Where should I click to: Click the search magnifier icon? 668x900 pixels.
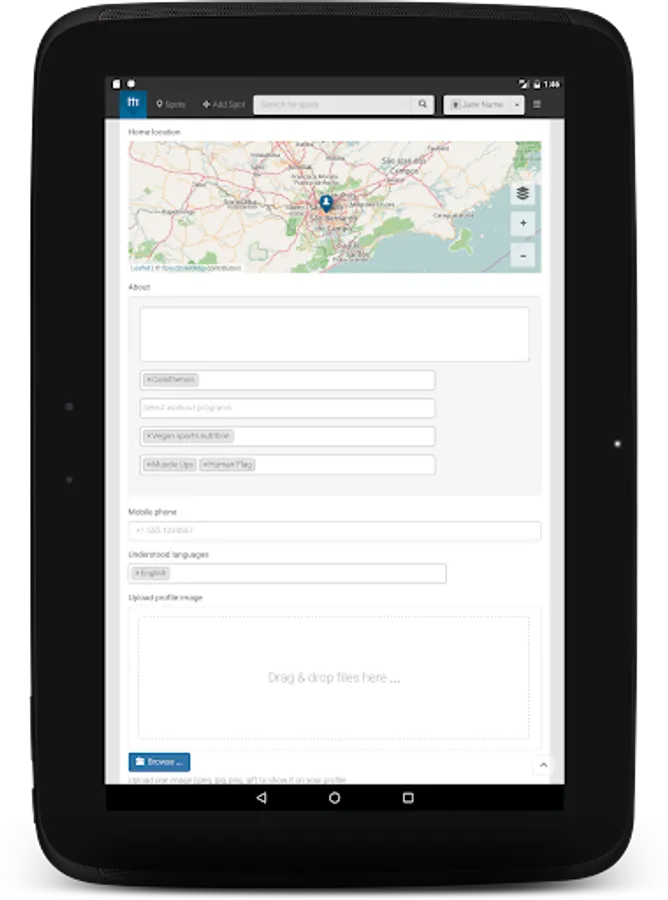click(423, 104)
